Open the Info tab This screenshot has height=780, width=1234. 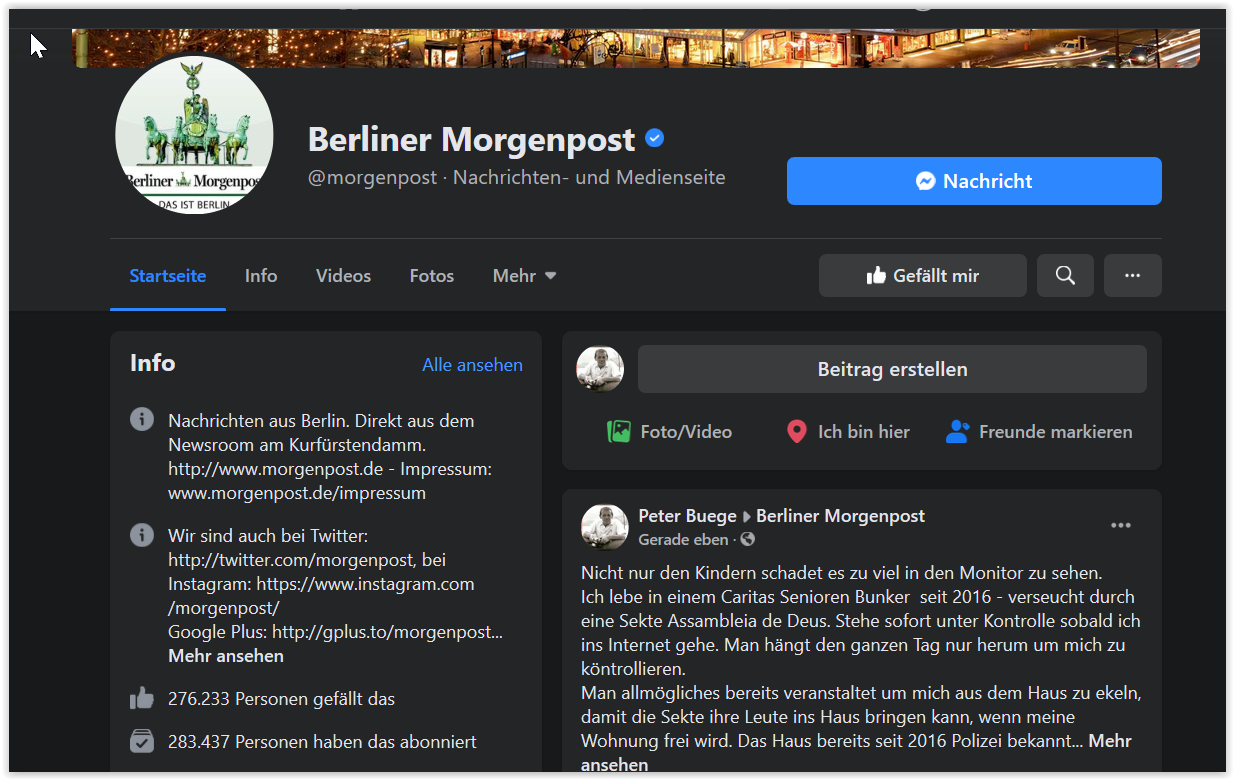coord(261,276)
